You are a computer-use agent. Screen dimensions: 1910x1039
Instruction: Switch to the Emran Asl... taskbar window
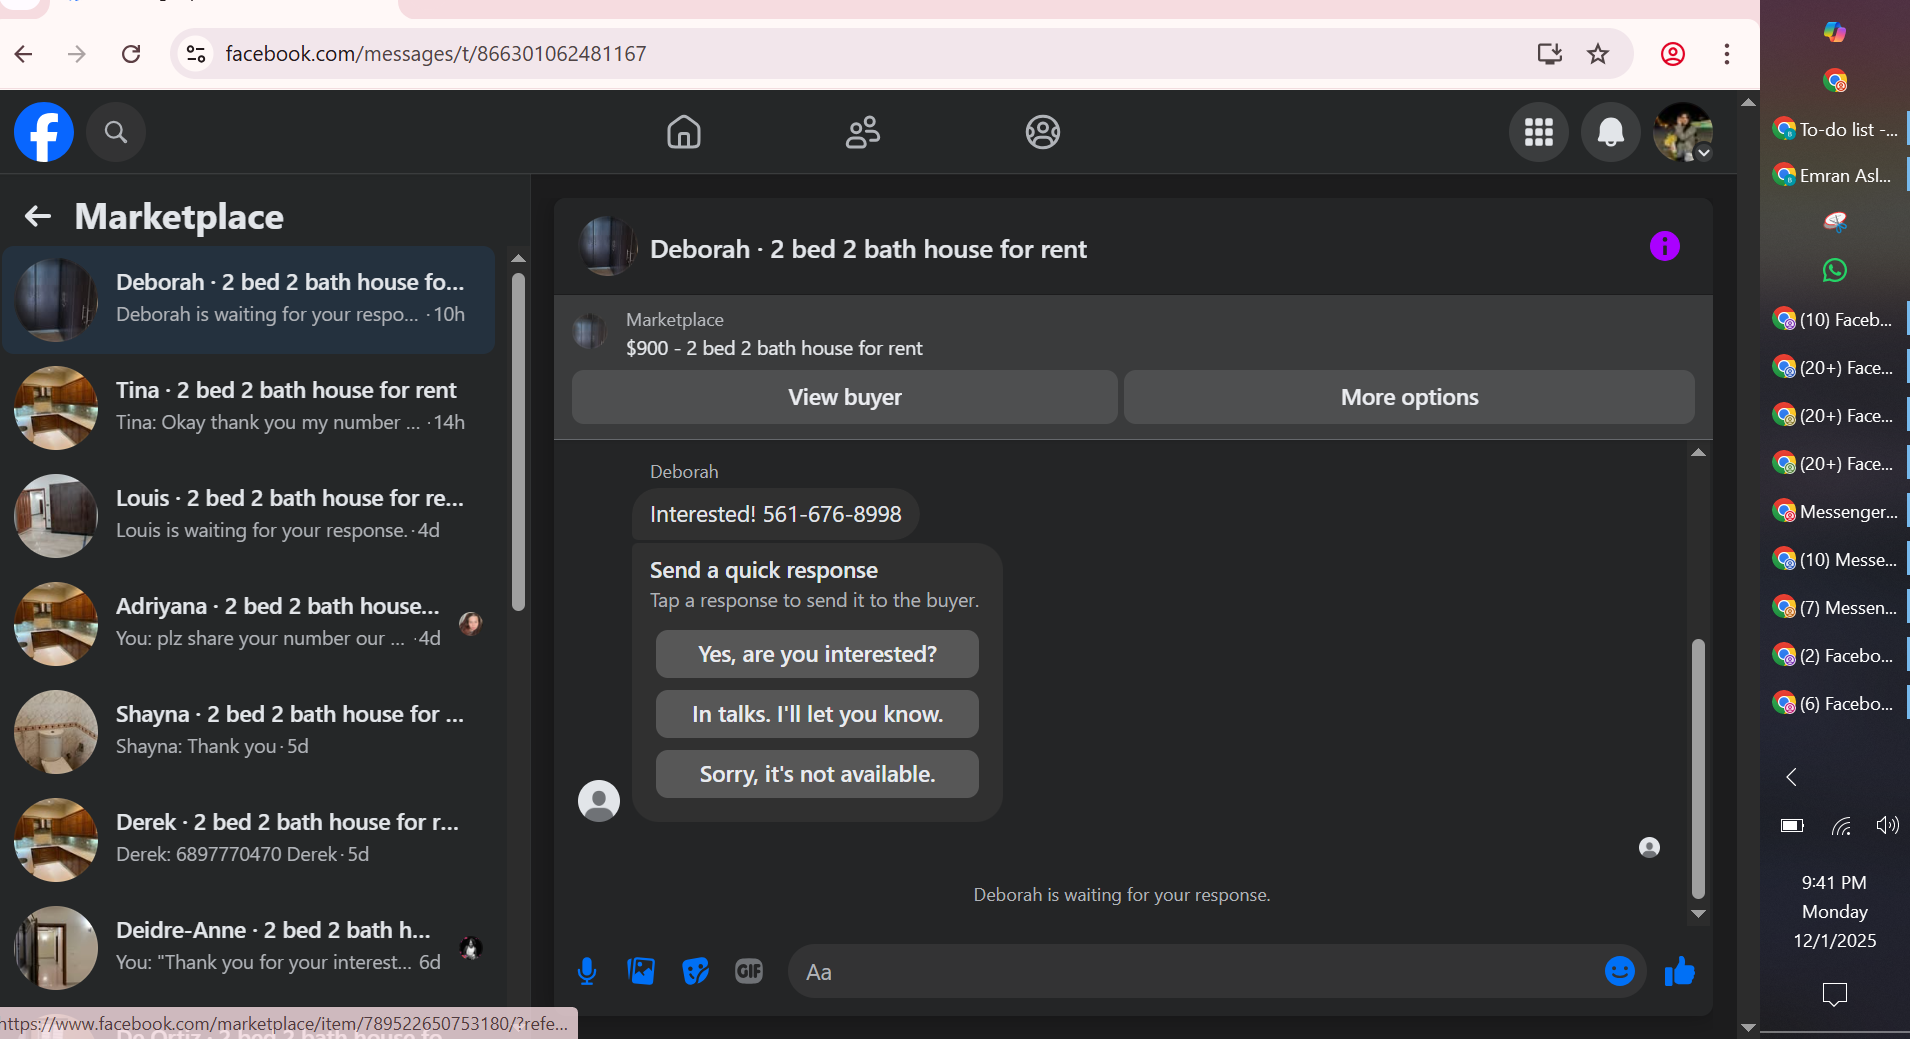(1837, 175)
